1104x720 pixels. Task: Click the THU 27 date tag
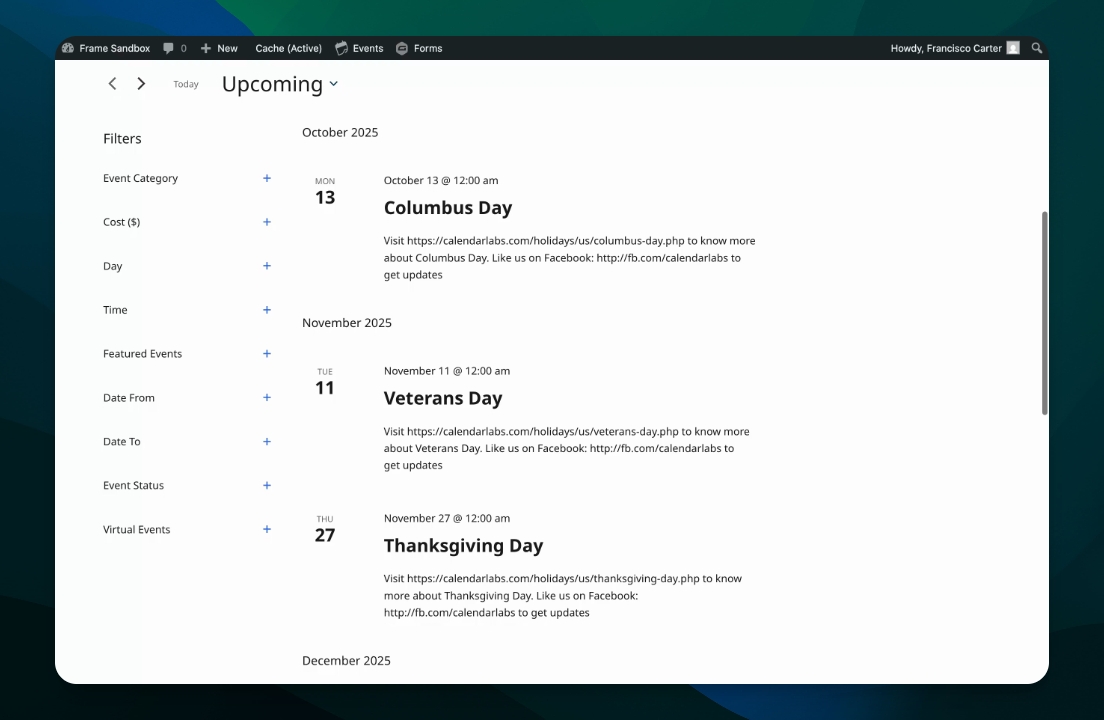325,529
